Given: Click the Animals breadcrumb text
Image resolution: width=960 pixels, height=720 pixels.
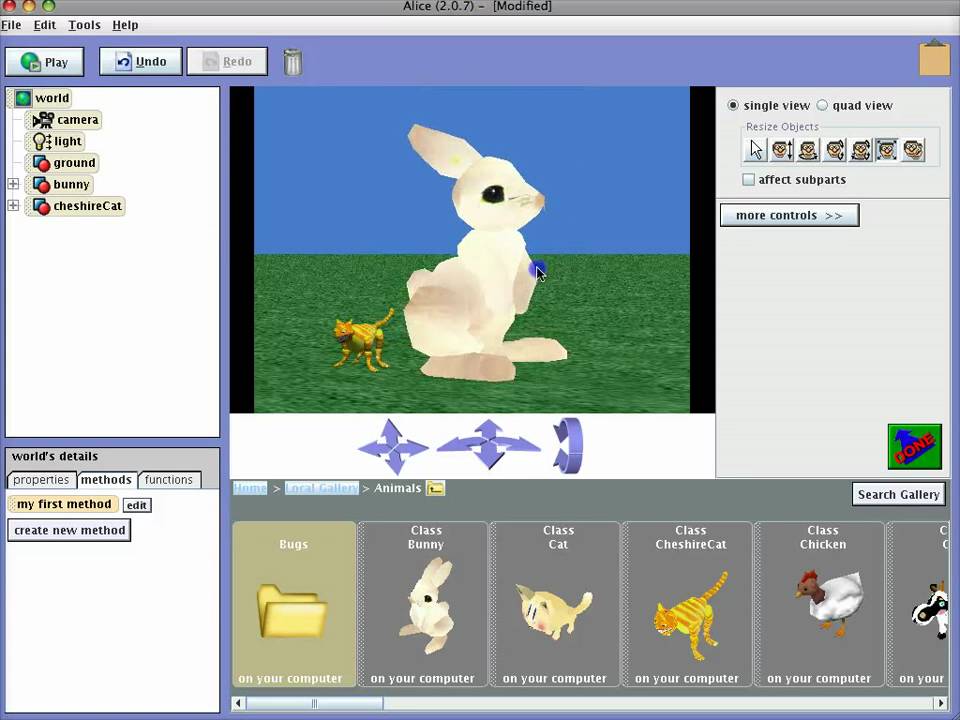Looking at the screenshot, I should coord(397,488).
